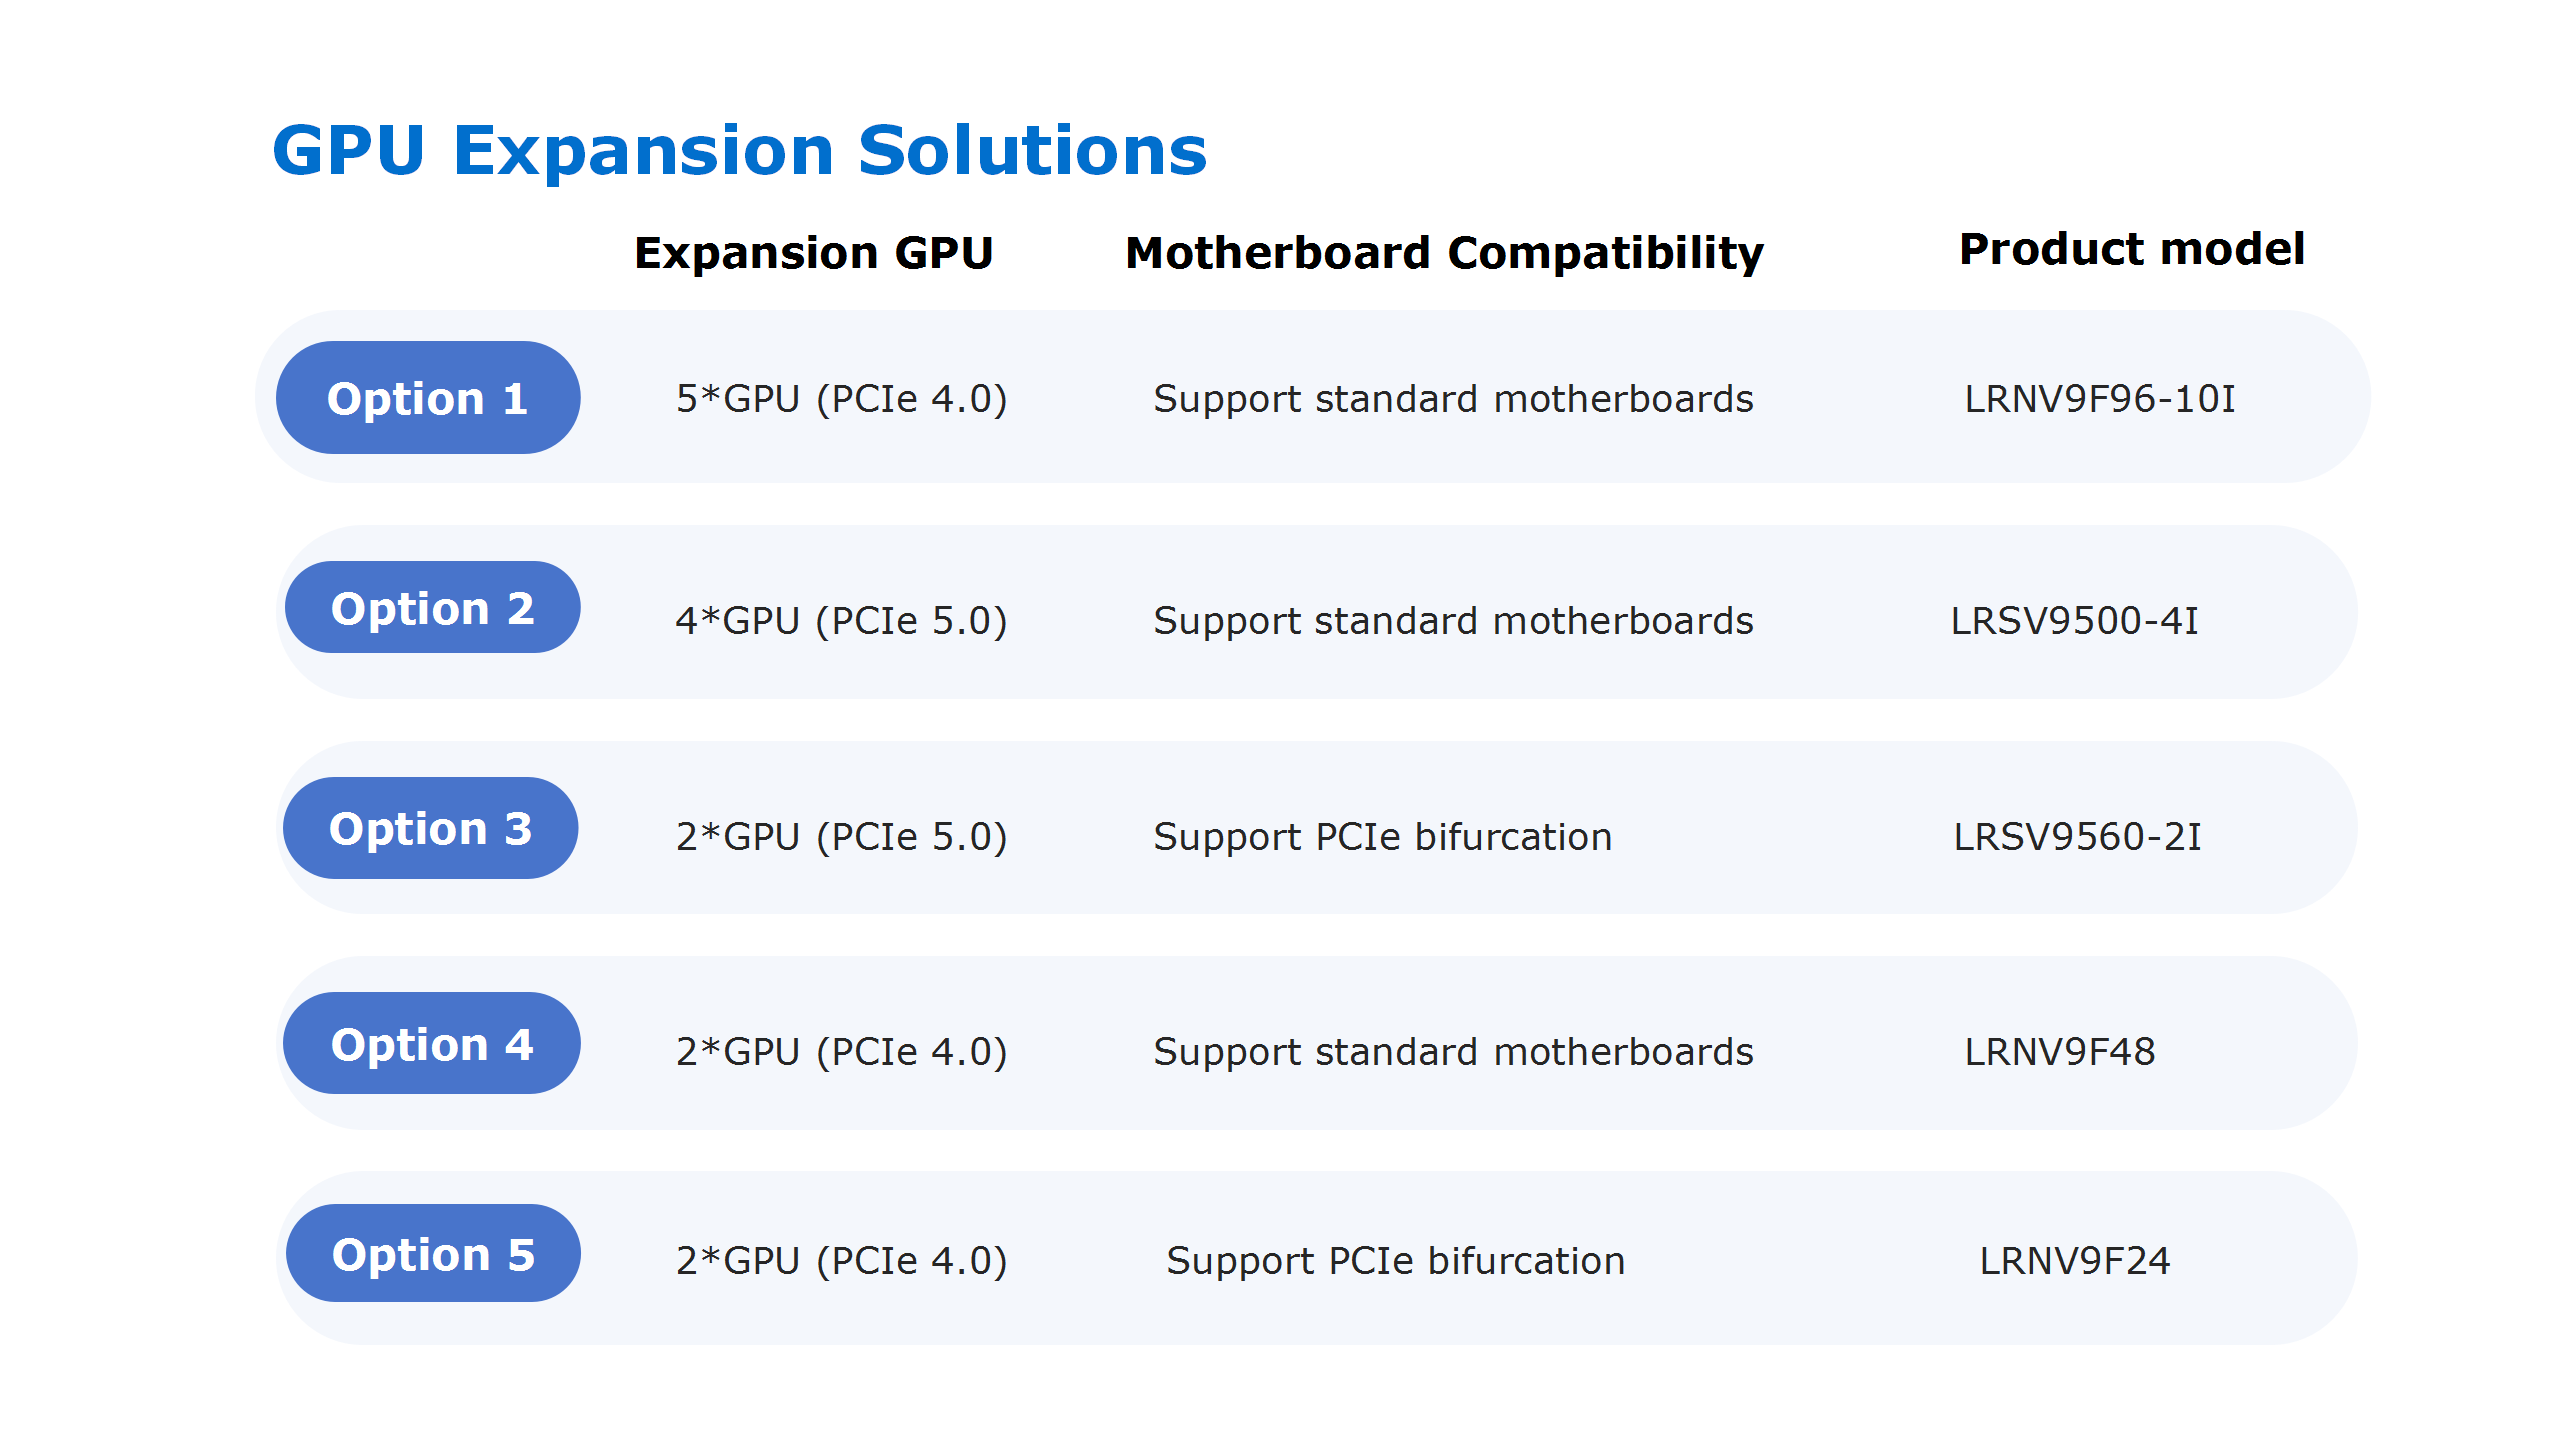This screenshot has height=1440, width=2560.
Task: Click the GPU Expansion Solutions title
Action: tap(740, 151)
